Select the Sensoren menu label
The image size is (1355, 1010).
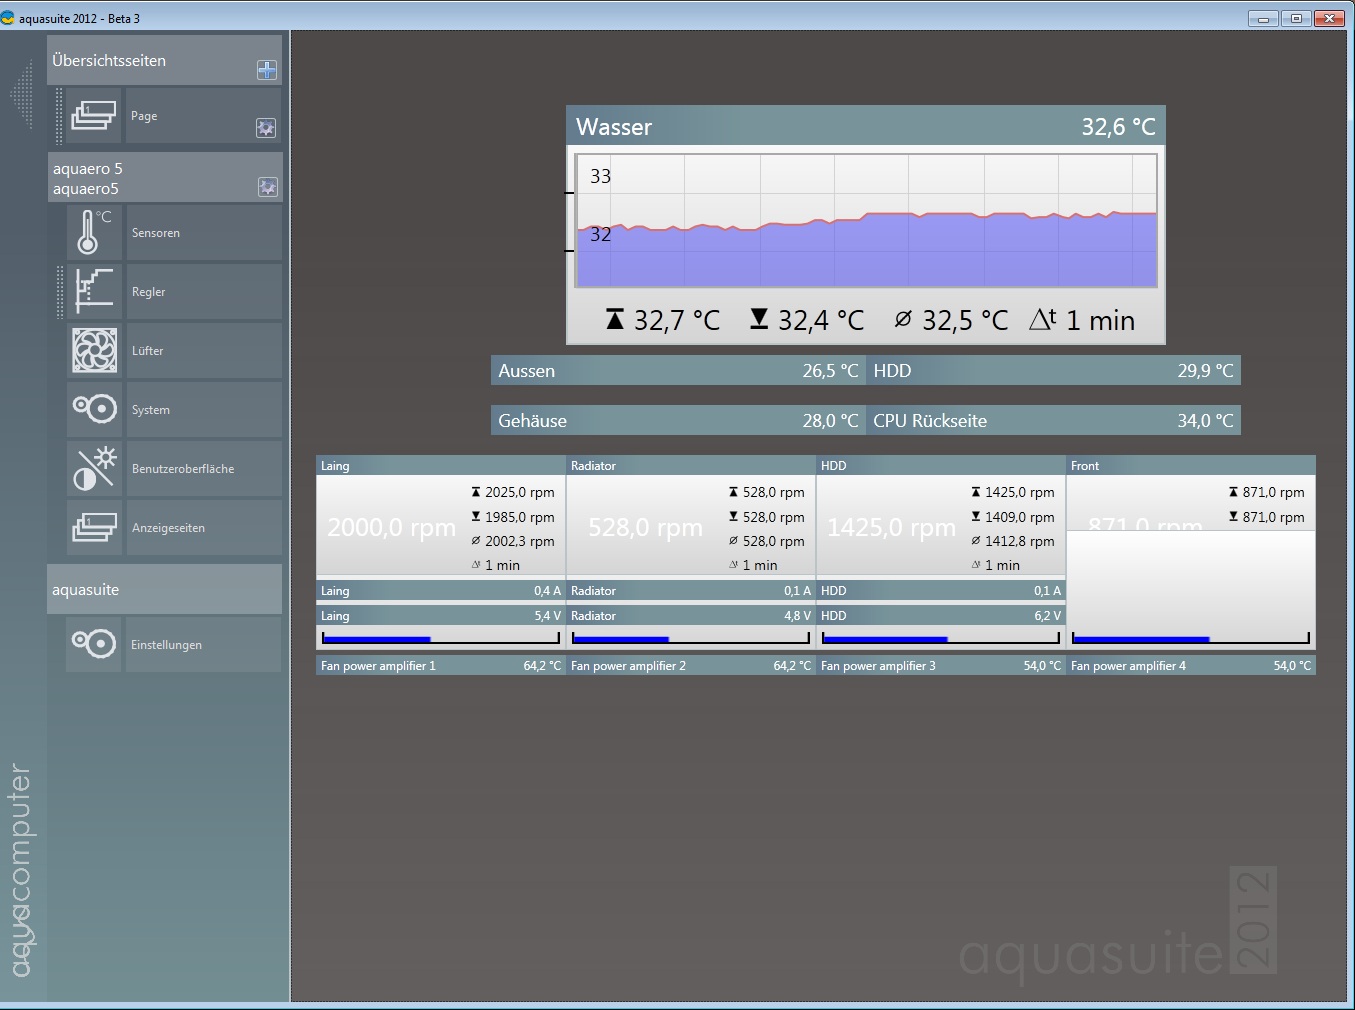(x=156, y=233)
